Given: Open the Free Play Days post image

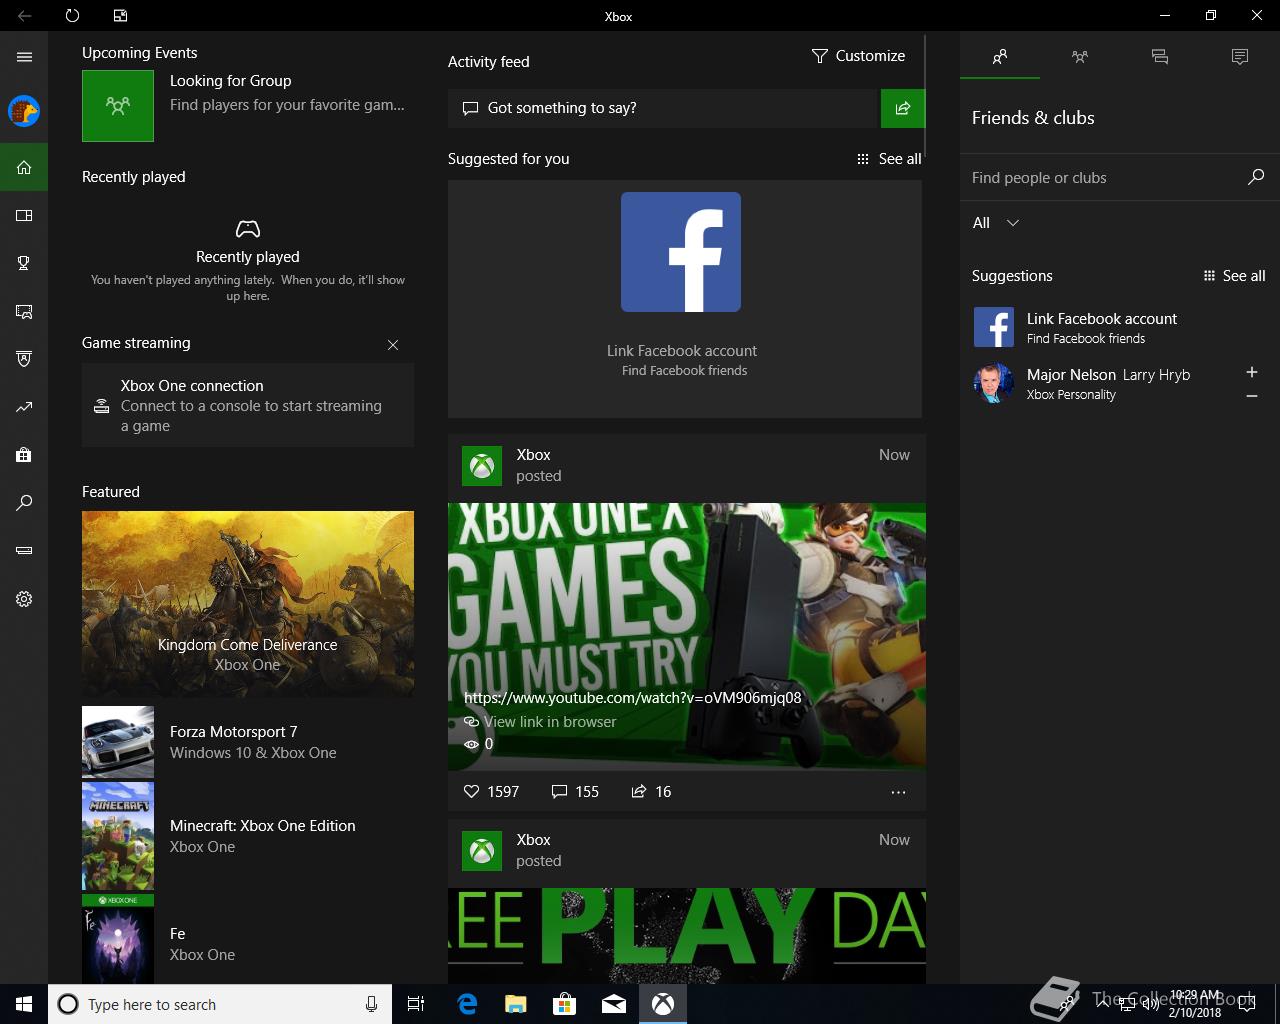Looking at the screenshot, I should click(x=687, y=936).
